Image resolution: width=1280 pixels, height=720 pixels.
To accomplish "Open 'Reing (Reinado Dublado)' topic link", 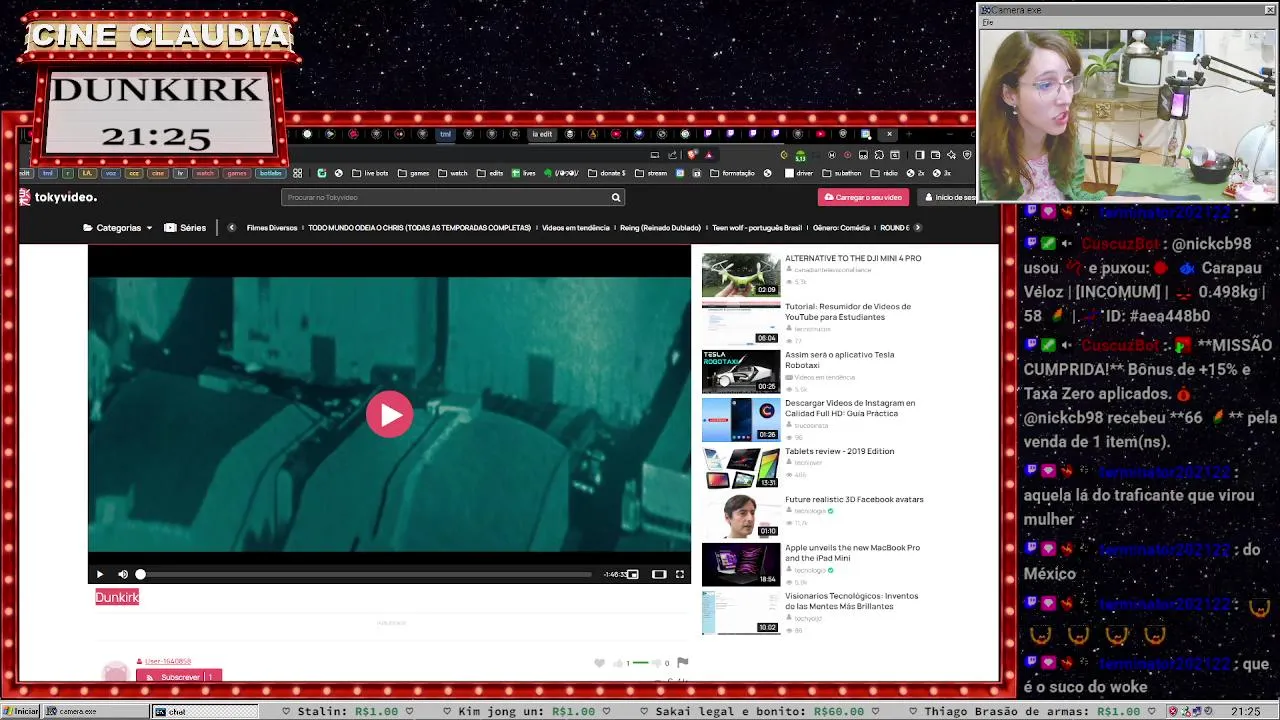I will [660, 228].
